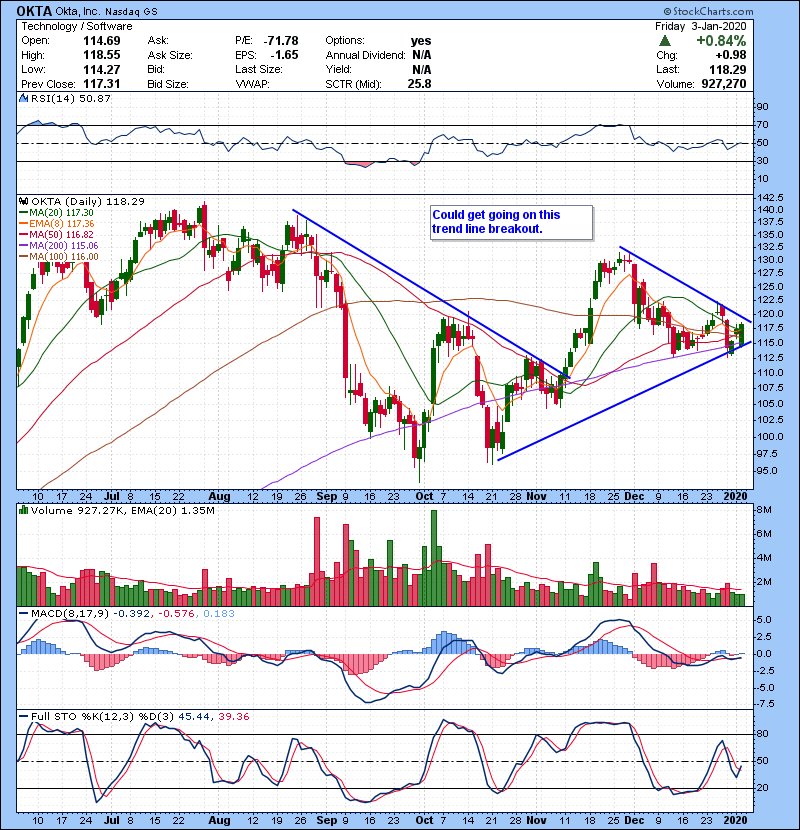
Task: Select the OKTA ticker symbol in header
Action: click(34, 11)
